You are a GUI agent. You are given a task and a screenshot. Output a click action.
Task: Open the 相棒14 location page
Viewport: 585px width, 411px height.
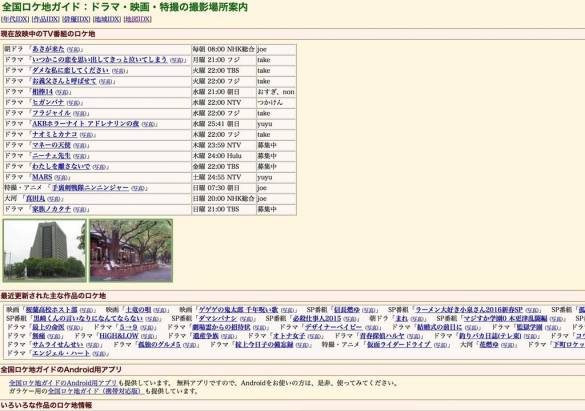42,92
